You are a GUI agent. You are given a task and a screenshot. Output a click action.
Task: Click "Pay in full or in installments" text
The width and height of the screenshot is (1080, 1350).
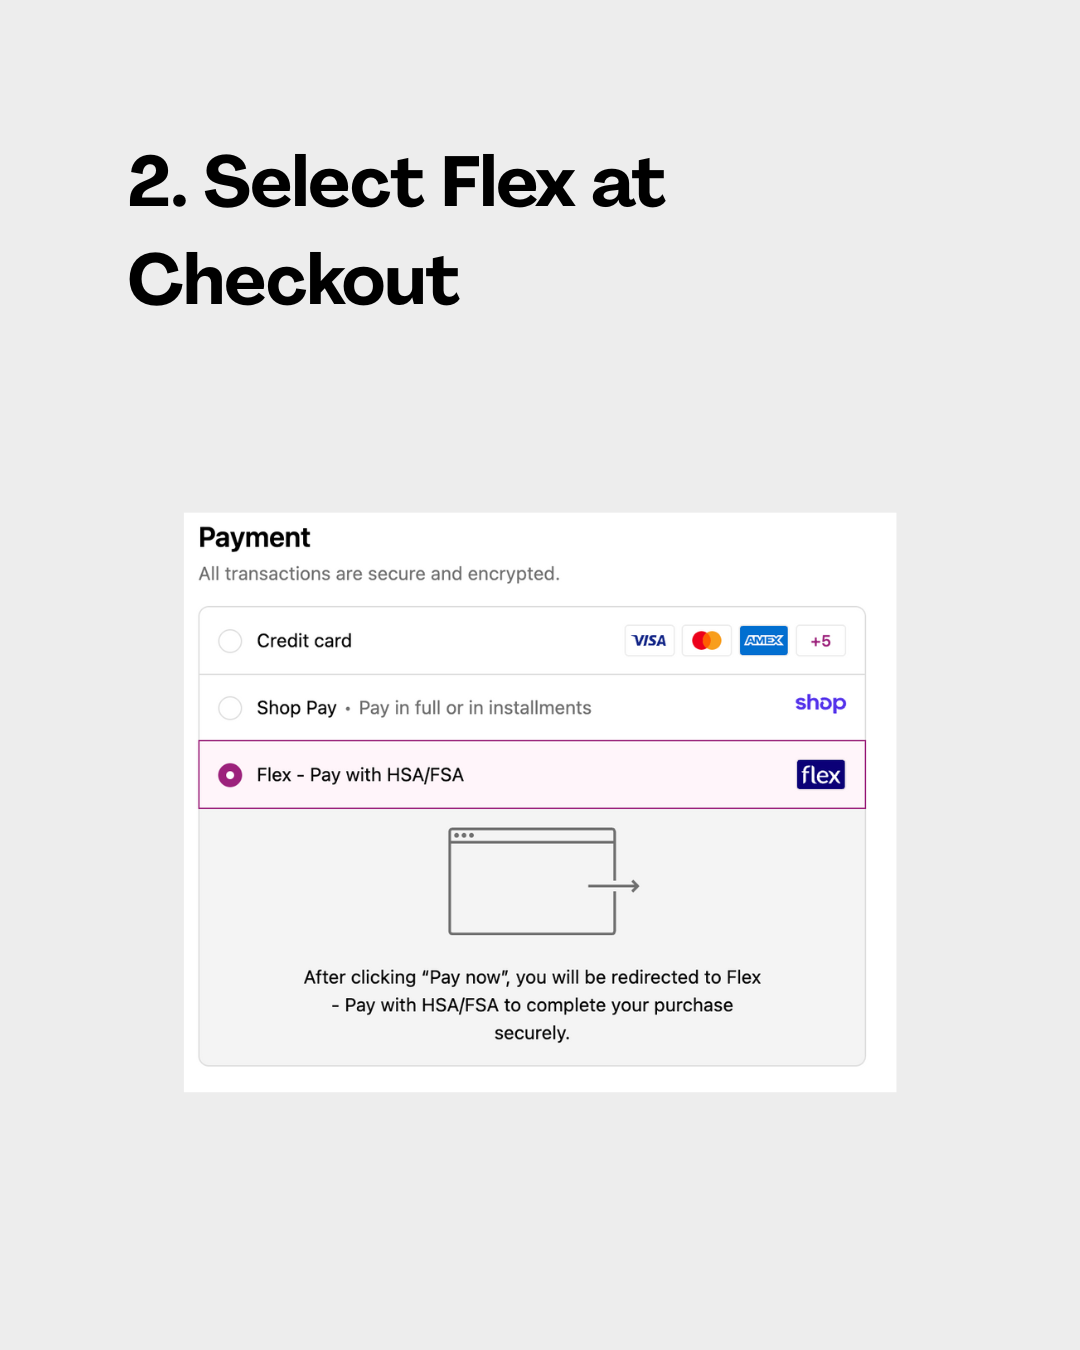475,708
